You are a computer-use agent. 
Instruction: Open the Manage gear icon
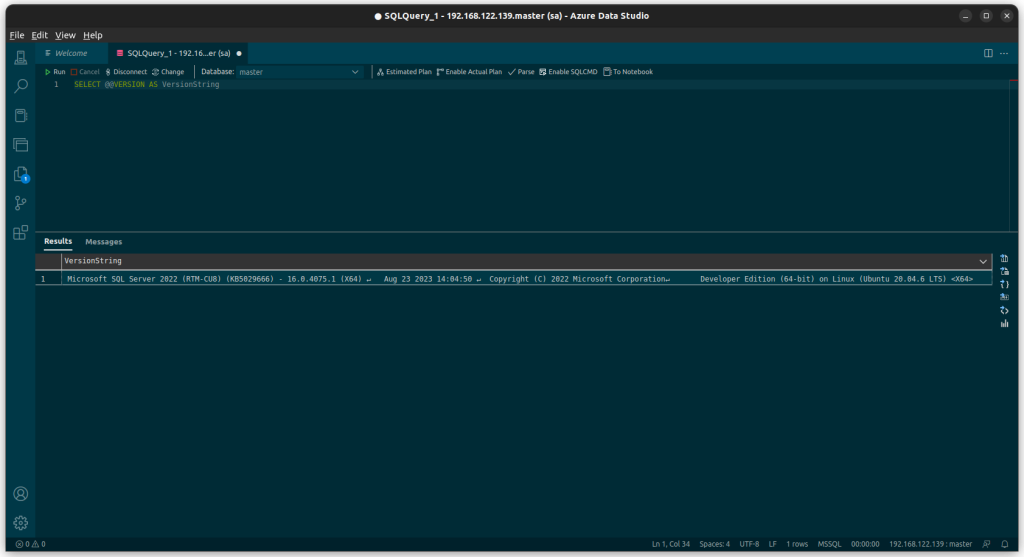tap(21, 523)
